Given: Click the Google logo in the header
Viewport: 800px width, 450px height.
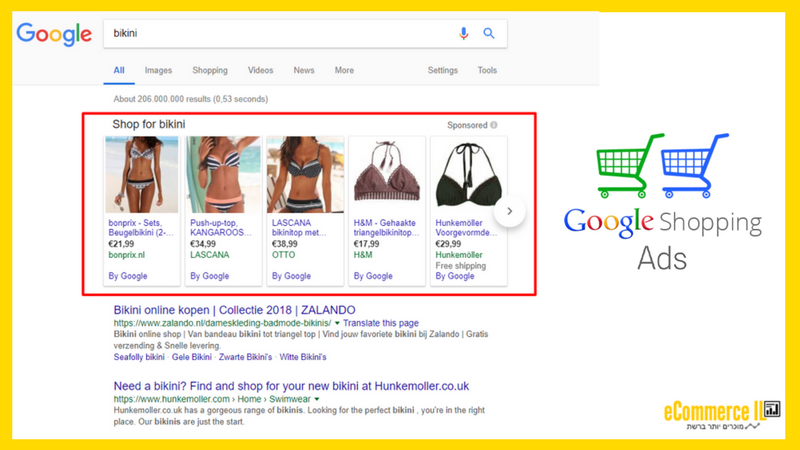Looking at the screenshot, I should 54,34.
